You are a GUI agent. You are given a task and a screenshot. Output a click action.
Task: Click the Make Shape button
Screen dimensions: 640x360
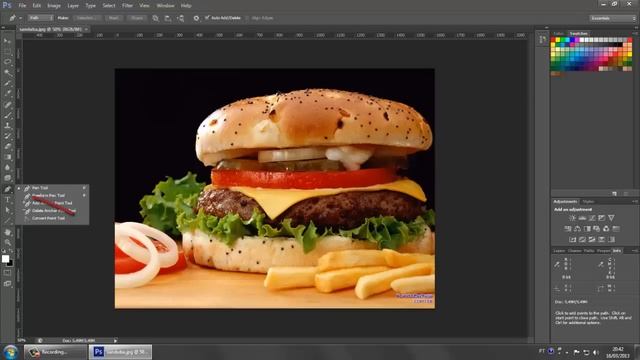tap(137, 18)
